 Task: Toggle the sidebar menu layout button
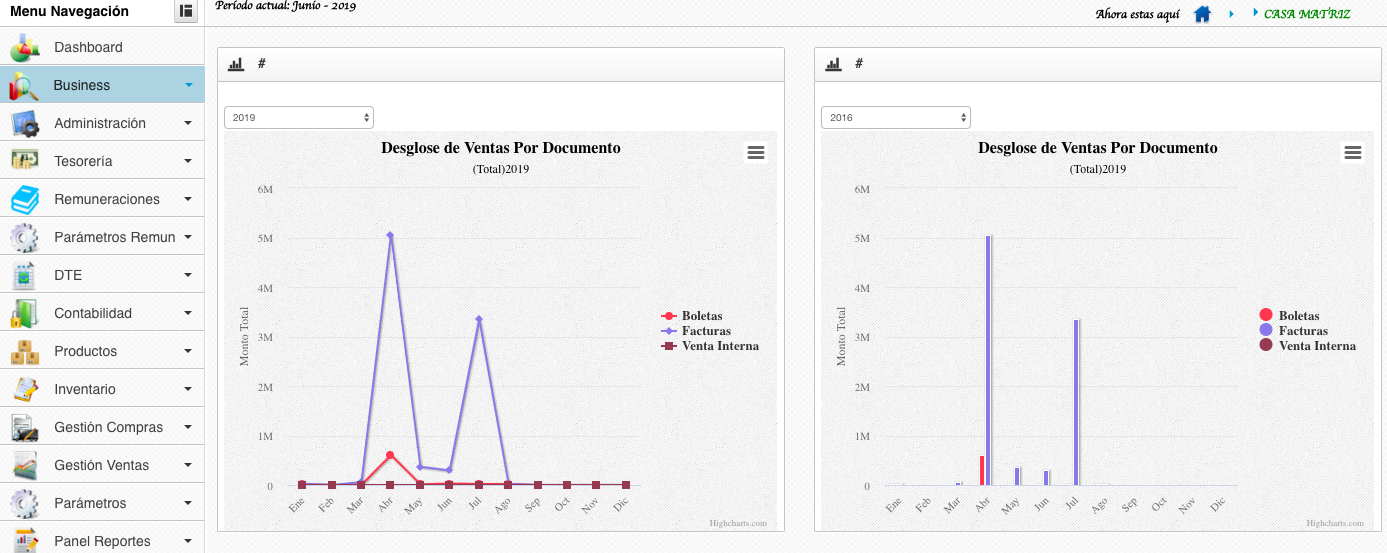pos(186,11)
